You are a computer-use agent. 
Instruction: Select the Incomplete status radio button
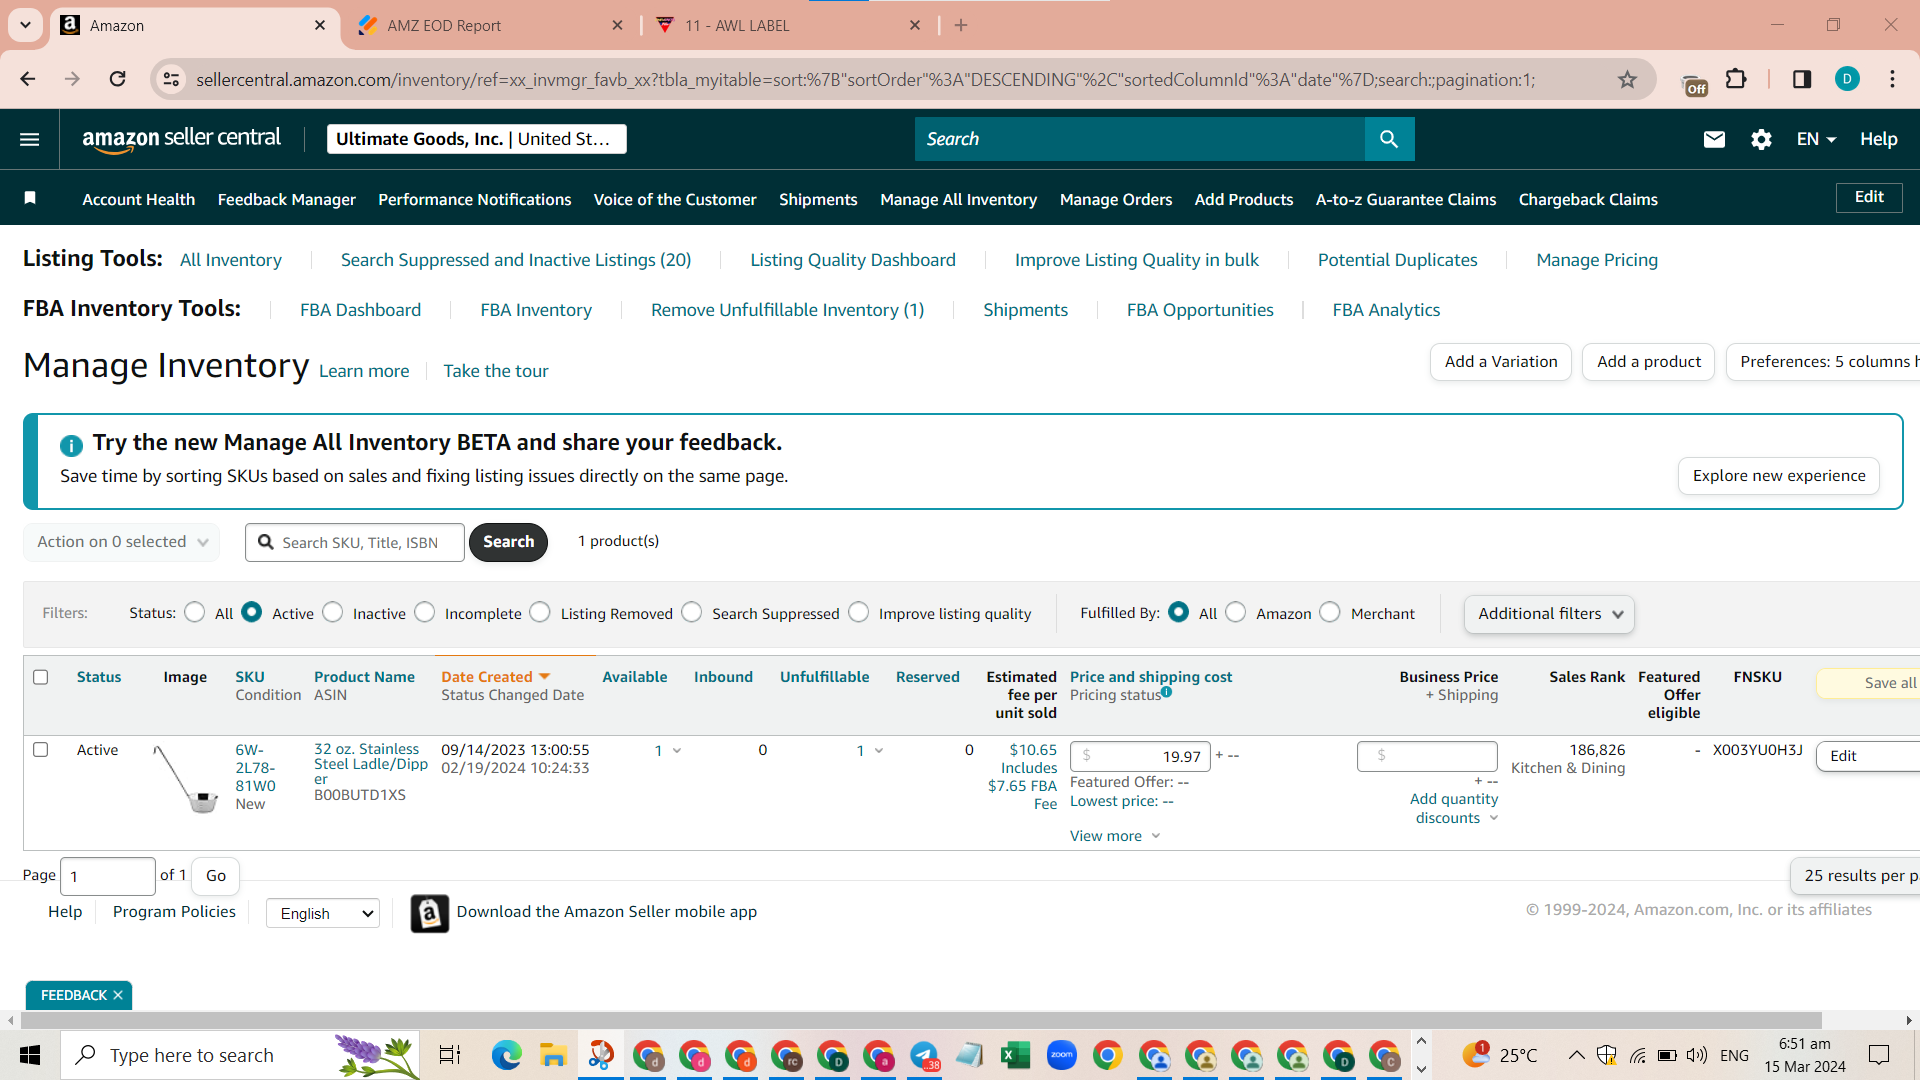pyautogui.click(x=425, y=612)
